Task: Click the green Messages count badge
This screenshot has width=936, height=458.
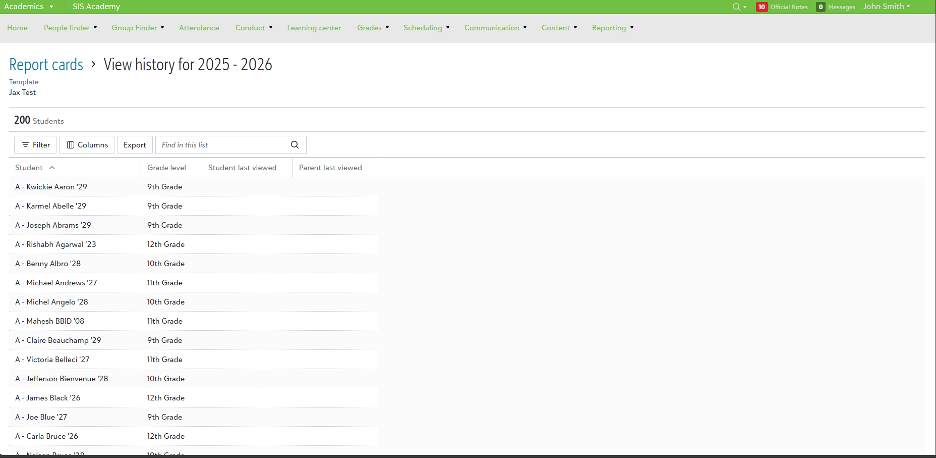Action: pyautogui.click(x=820, y=7)
